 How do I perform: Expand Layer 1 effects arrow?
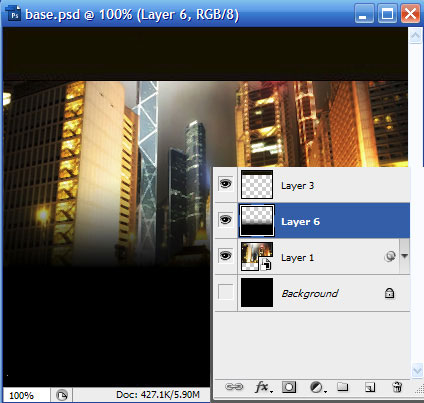coord(405,256)
